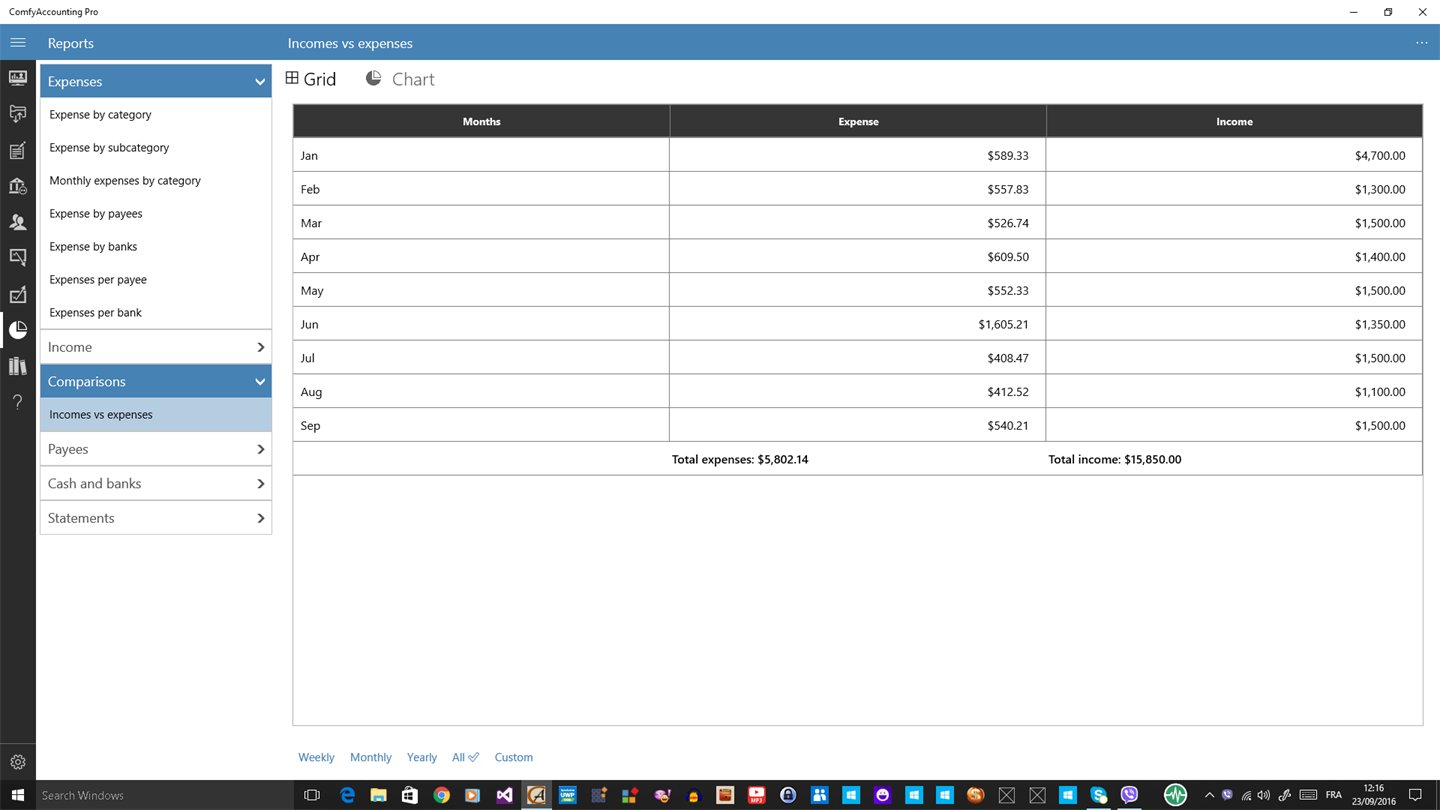Click the Jun expense value $1,605.21
This screenshot has width=1440, height=810.
1004,324
